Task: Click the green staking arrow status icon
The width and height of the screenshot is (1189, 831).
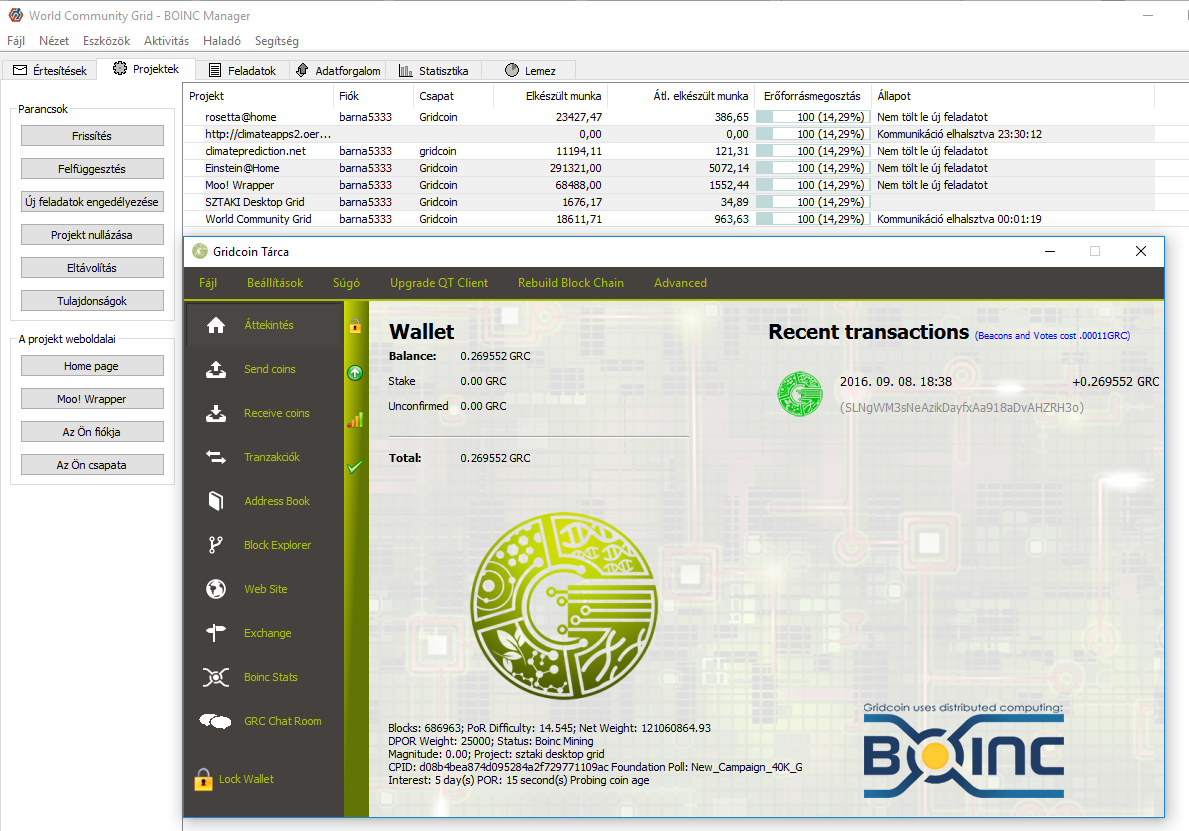Action: (355, 373)
